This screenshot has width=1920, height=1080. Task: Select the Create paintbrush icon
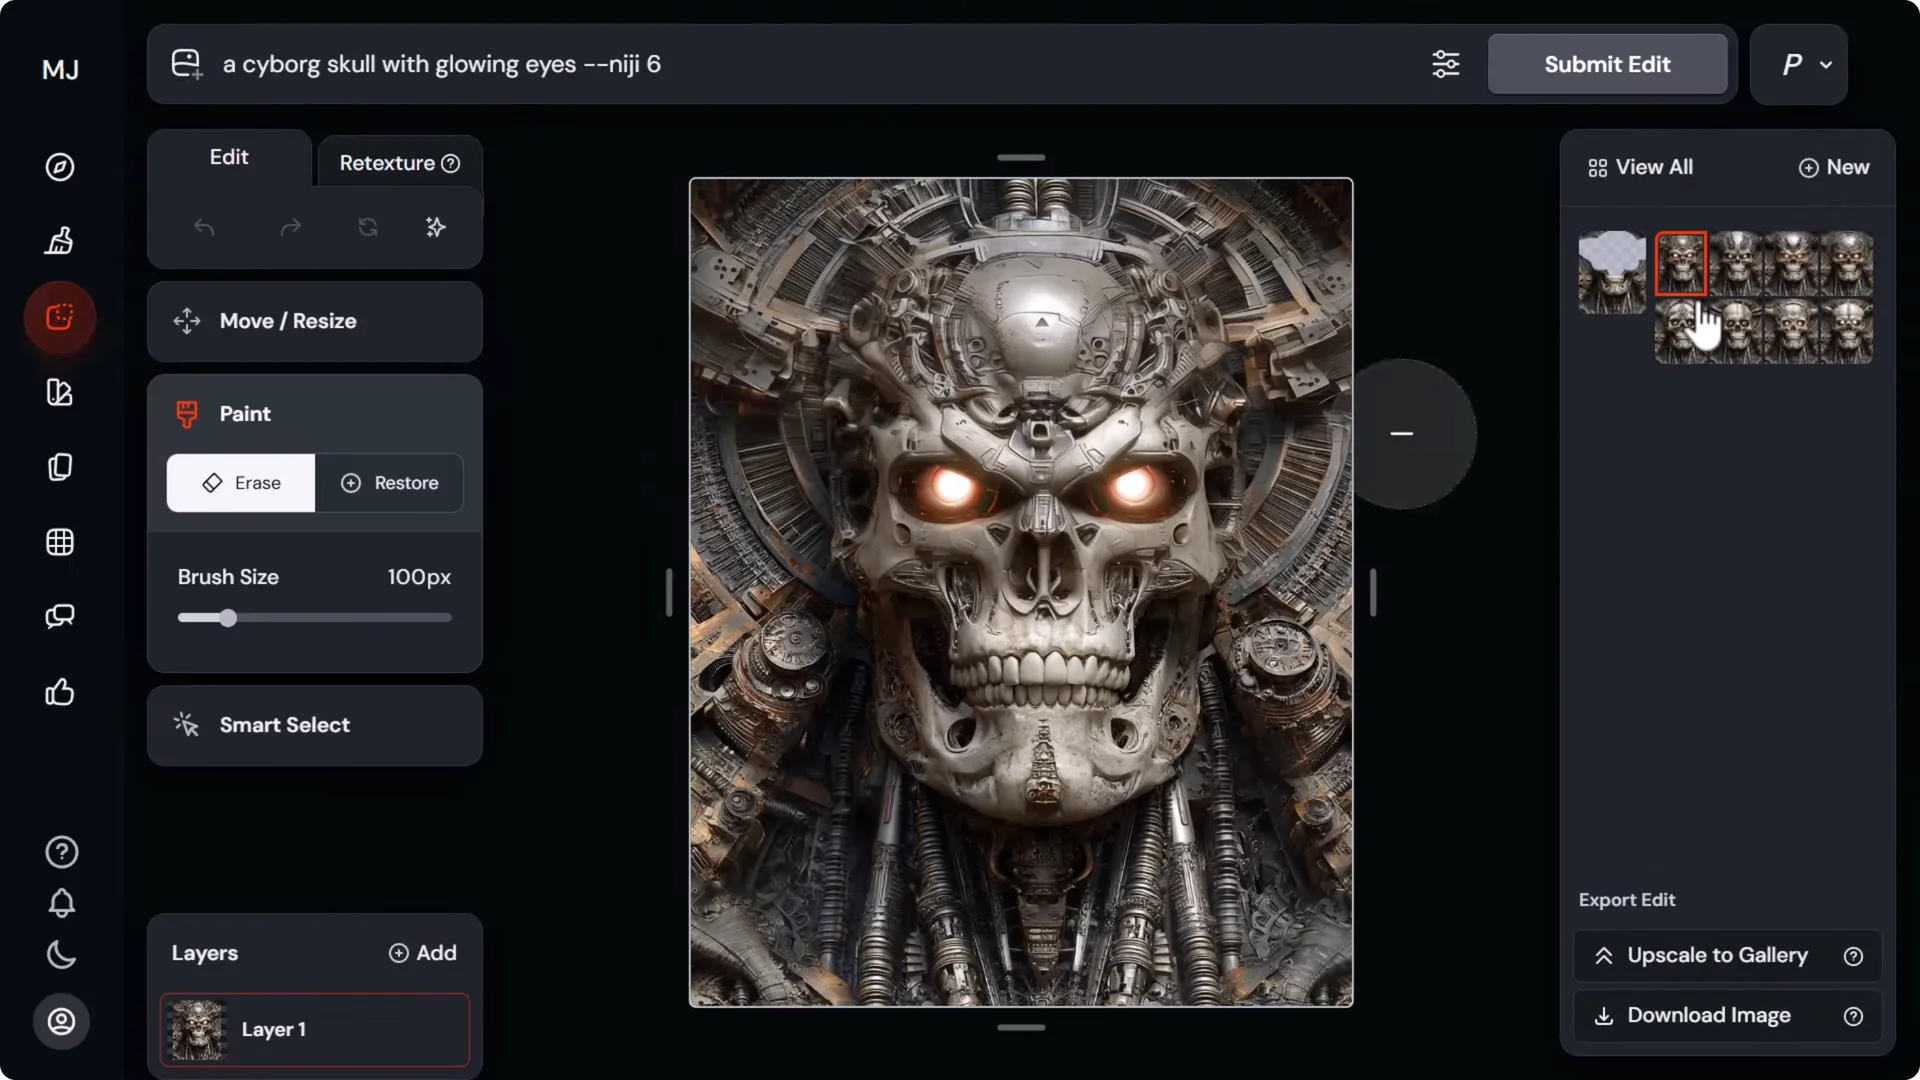tap(60, 240)
